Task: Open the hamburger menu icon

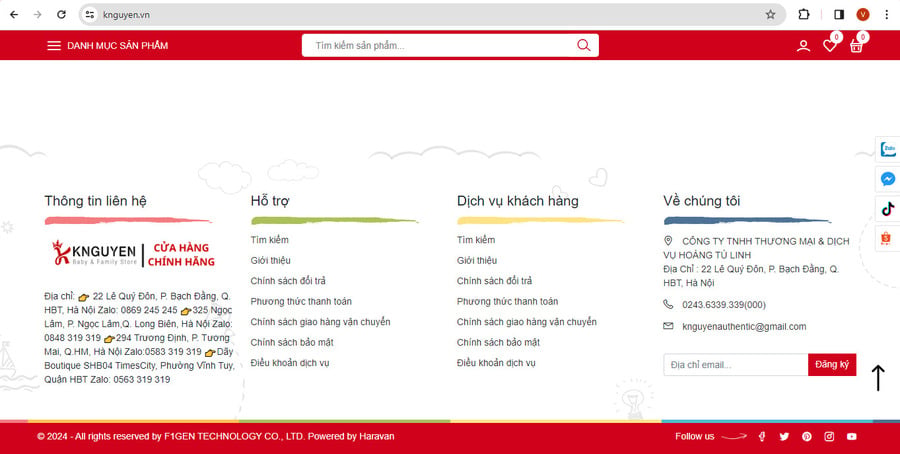Action: tap(54, 45)
